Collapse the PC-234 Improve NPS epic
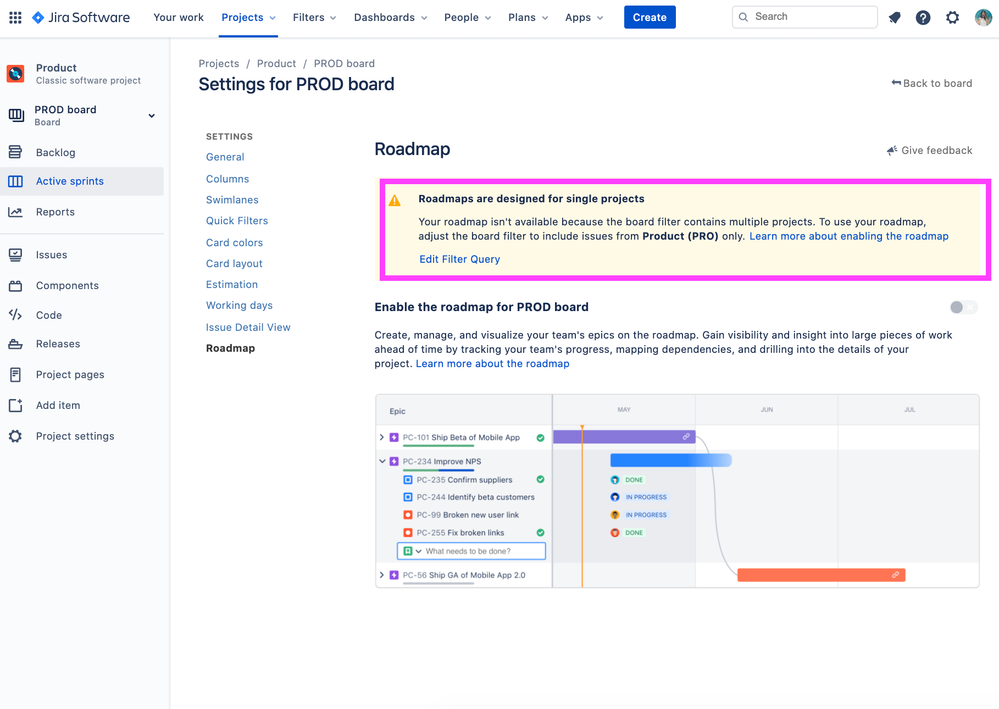The height and width of the screenshot is (709, 999). click(382, 461)
